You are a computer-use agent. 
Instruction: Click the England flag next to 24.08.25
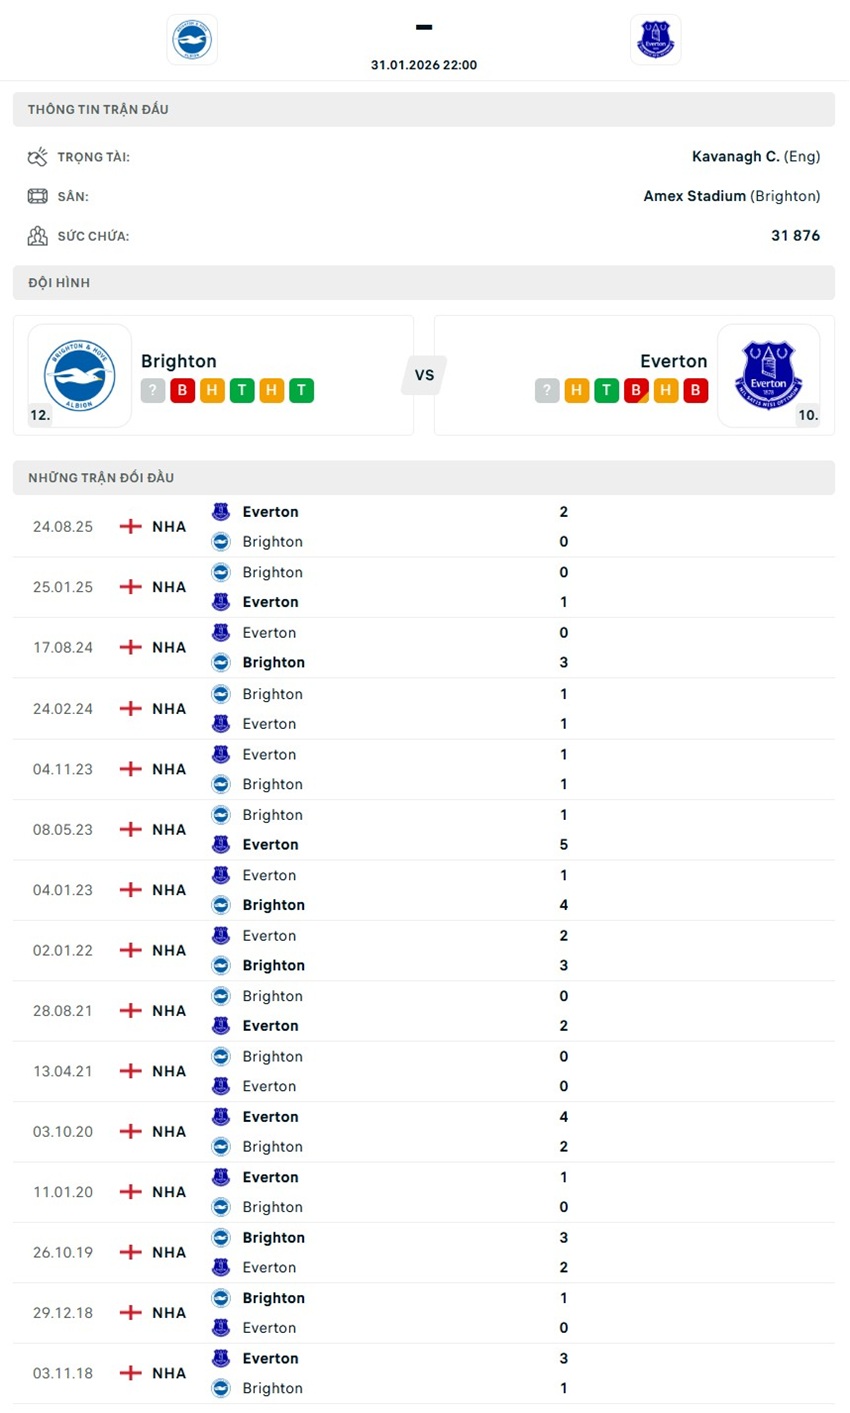(130, 526)
